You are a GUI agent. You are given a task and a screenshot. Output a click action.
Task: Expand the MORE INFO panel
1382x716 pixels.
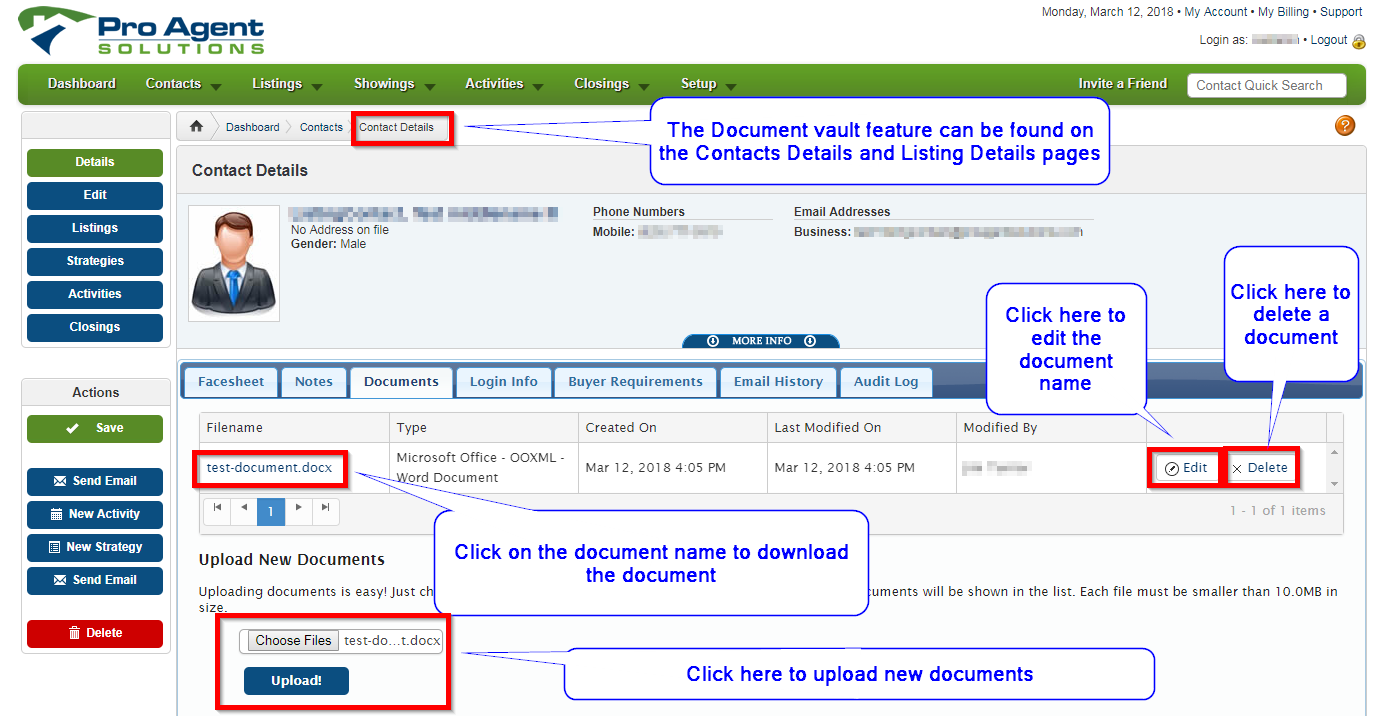pyautogui.click(x=761, y=341)
